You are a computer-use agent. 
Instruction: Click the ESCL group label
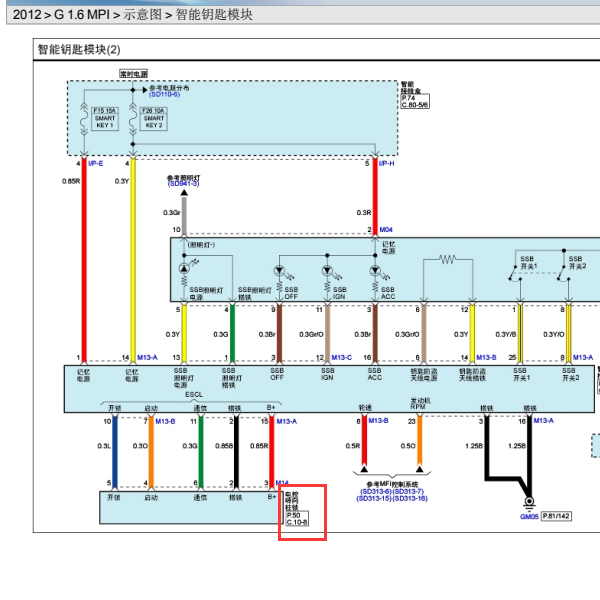coord(194,394)
